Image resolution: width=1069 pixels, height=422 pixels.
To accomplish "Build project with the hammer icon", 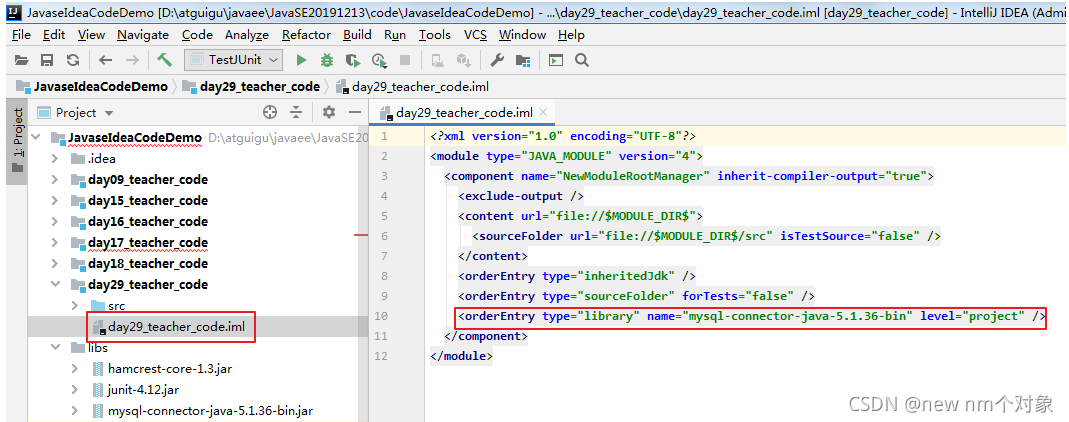I will click(x=164, y=60).
